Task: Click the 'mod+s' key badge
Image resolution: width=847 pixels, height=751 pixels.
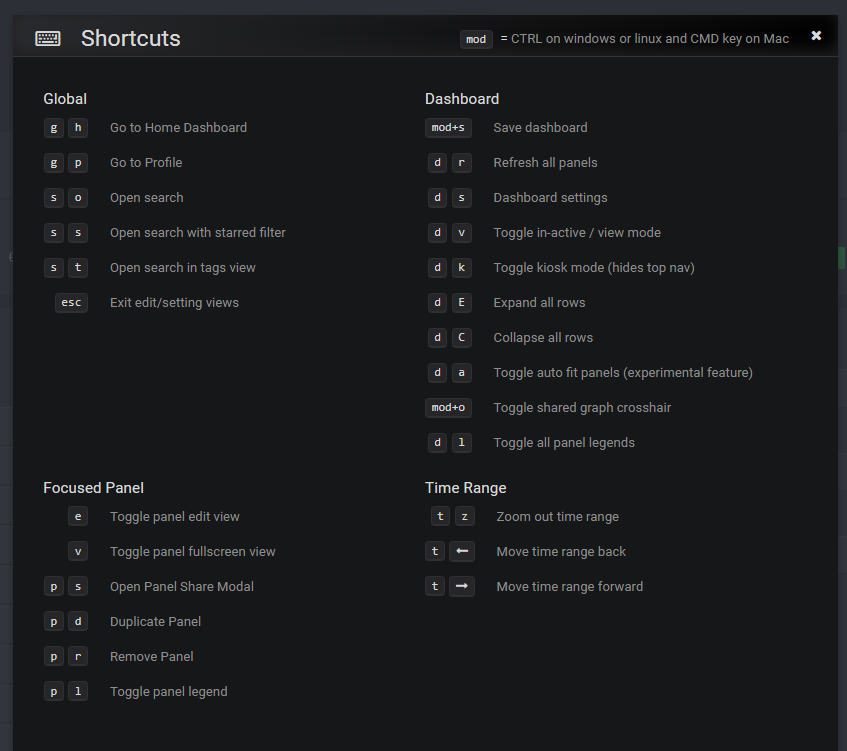Action: coord(448,128)
